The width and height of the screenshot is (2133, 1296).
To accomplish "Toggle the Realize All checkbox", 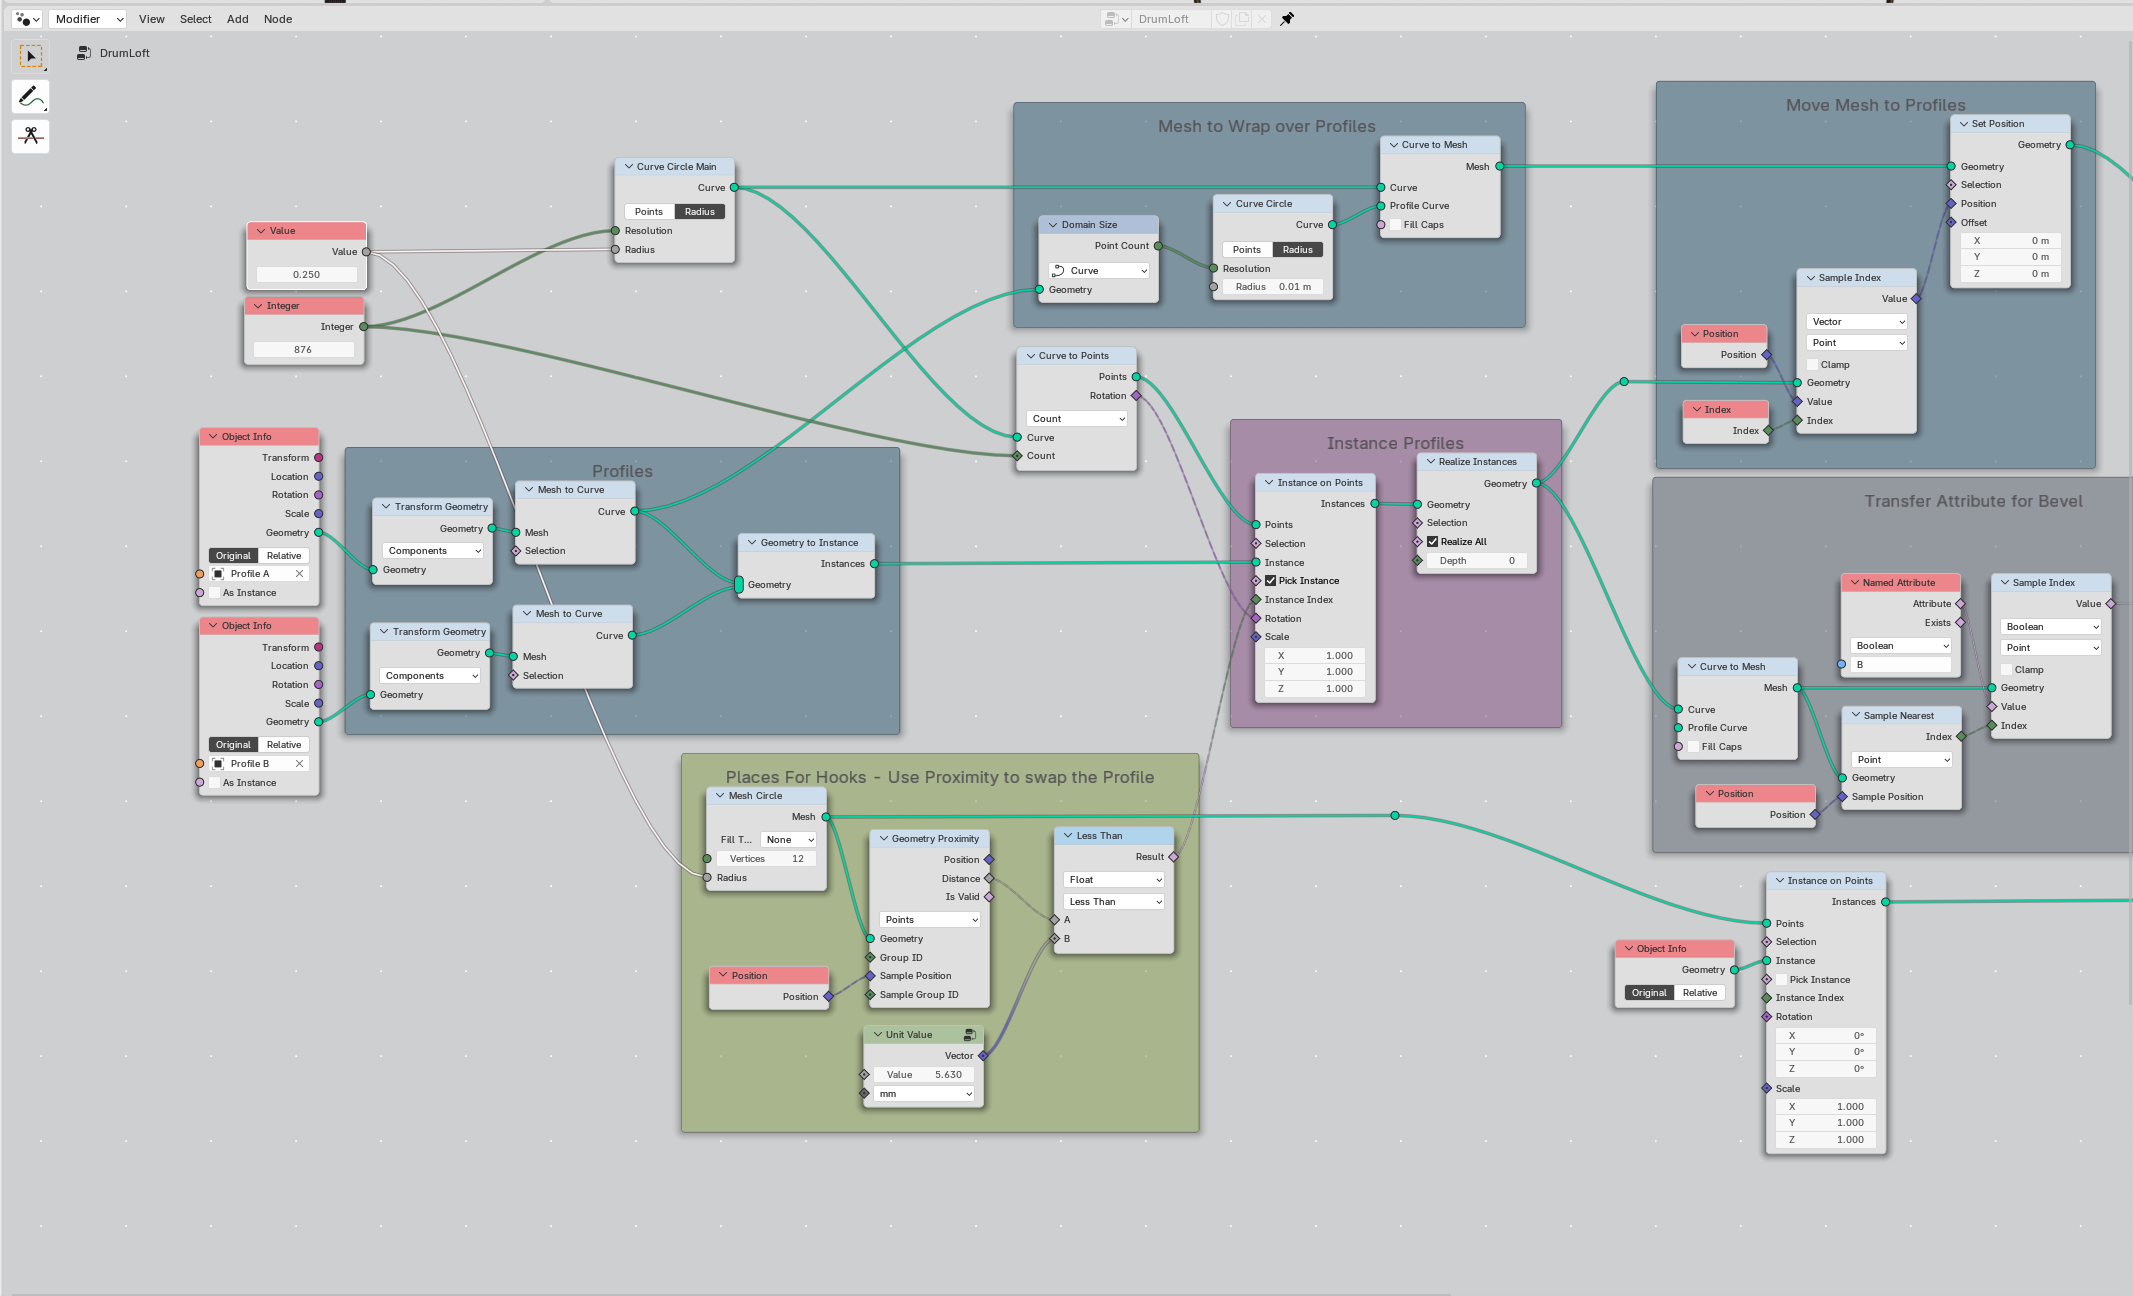I will (x=1433, y=542).
